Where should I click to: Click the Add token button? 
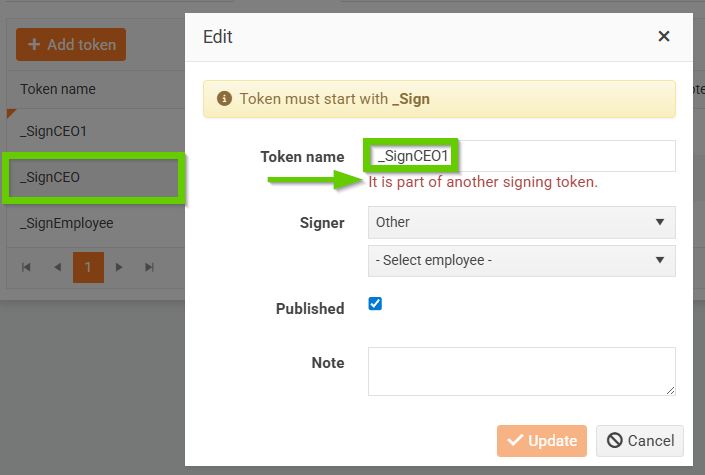(x=71, y=44)
